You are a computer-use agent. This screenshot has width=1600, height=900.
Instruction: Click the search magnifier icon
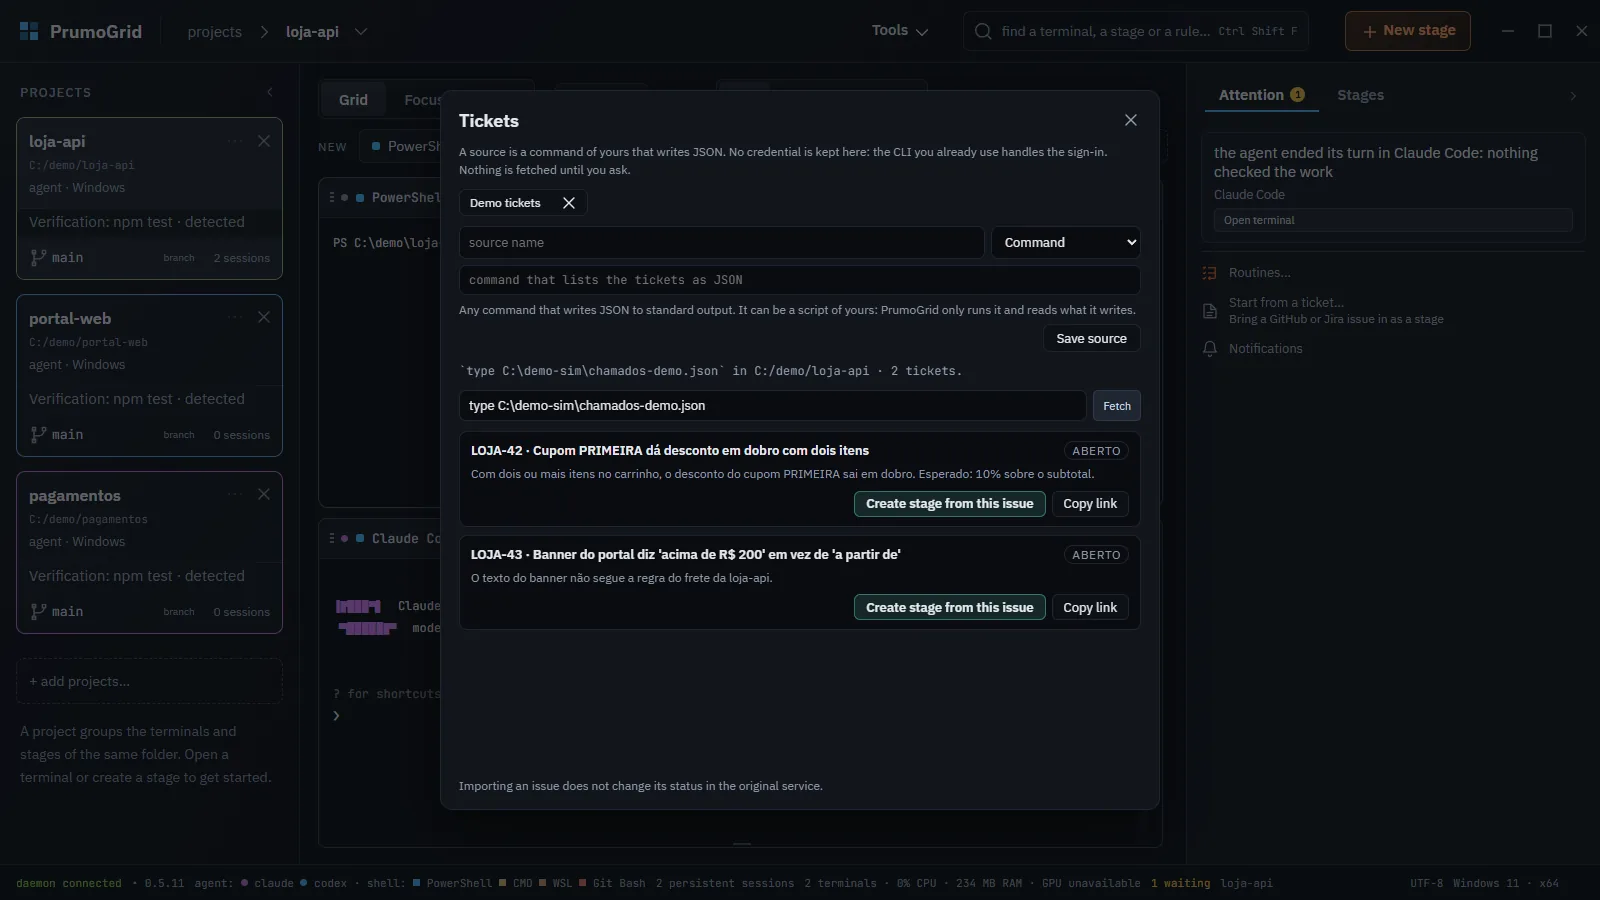click(x=983, y=31)
